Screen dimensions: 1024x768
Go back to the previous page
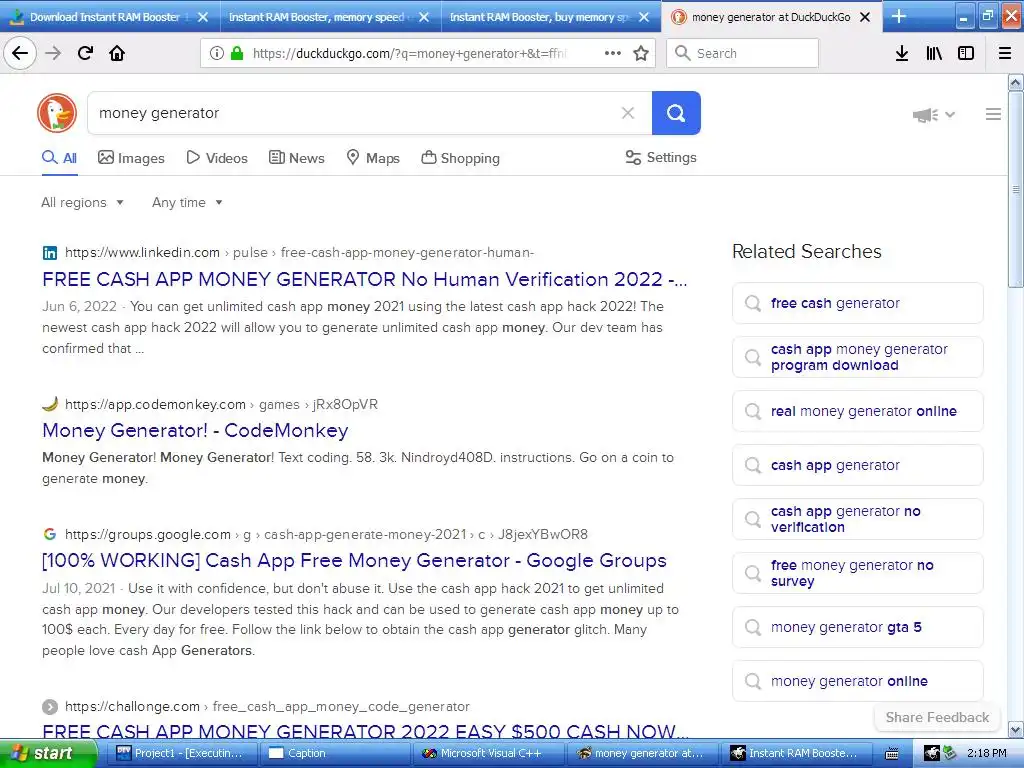20,53
